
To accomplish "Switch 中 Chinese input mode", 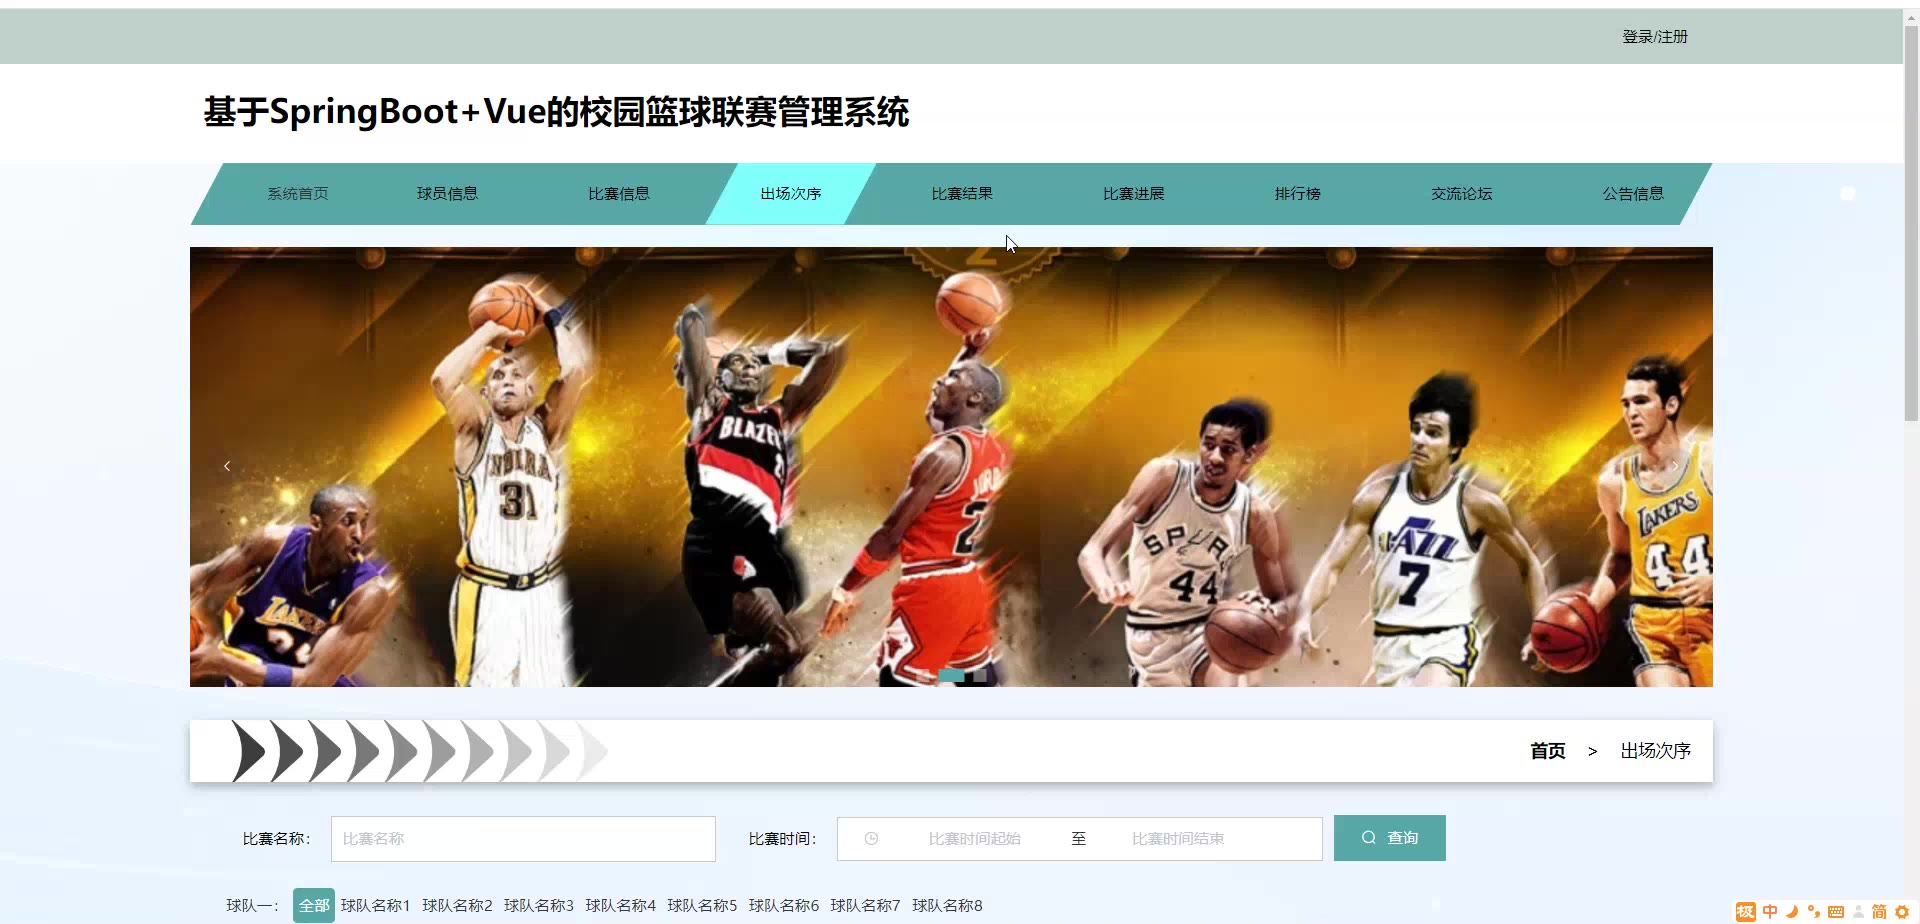I will [x=1770, y=911].
